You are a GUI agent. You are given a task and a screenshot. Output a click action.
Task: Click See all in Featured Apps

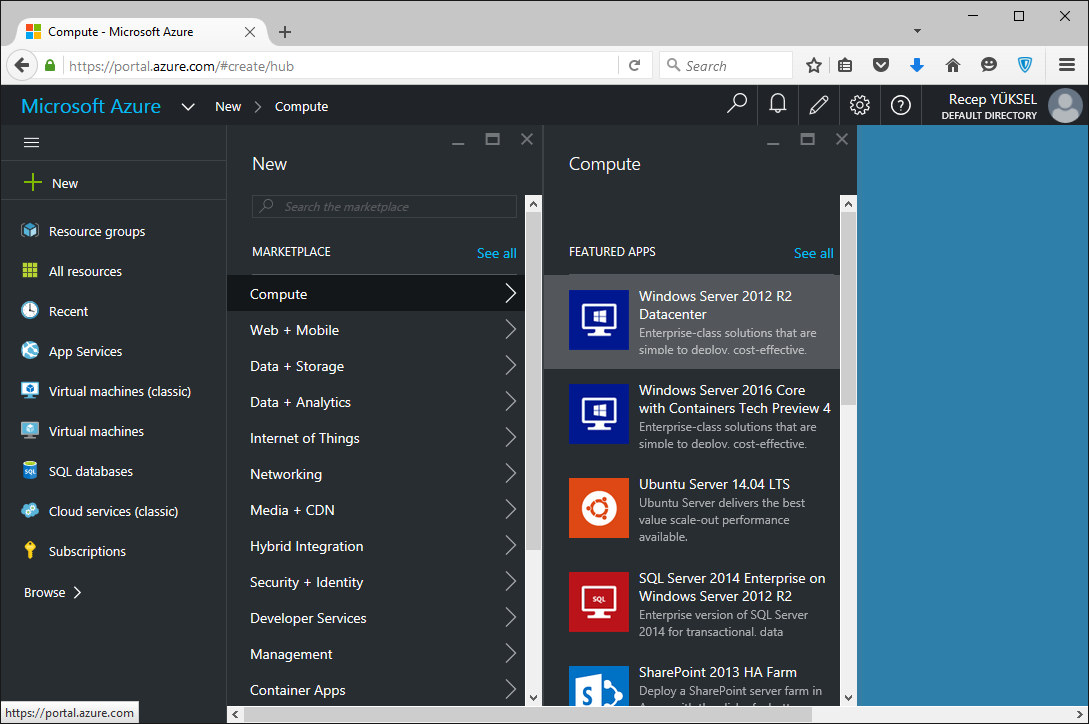813,254
